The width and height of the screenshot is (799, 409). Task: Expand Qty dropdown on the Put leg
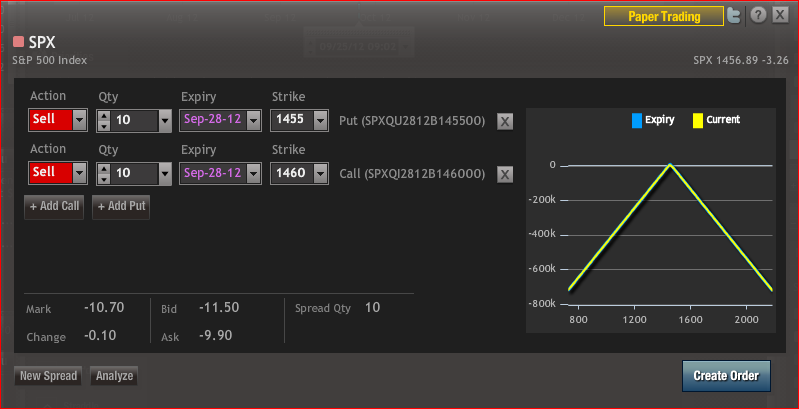coord(165,121)
